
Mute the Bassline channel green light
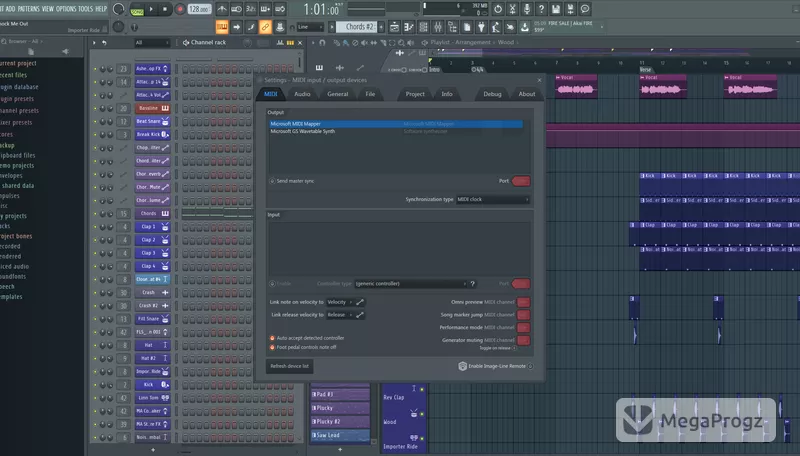95,109
